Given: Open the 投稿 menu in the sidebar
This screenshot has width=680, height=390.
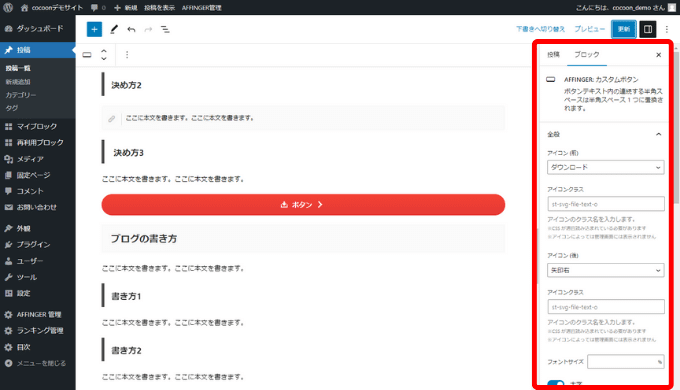Looking at the screenshot, I should pos(38,50).
